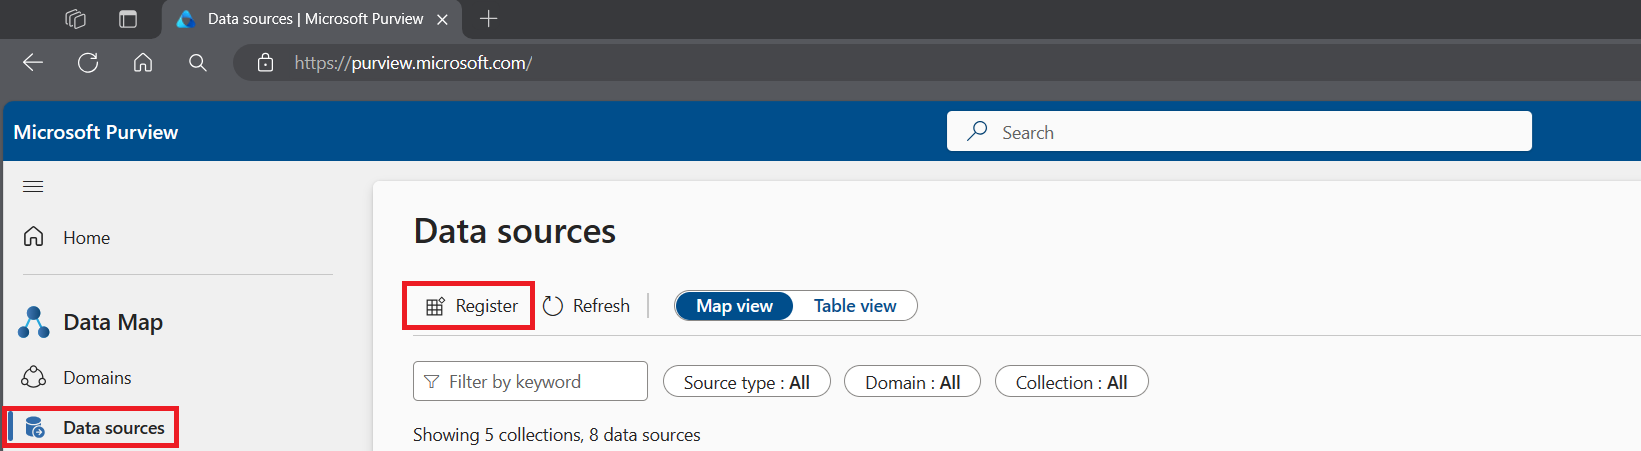Open the Source type filter

click(x=747, y=382)
